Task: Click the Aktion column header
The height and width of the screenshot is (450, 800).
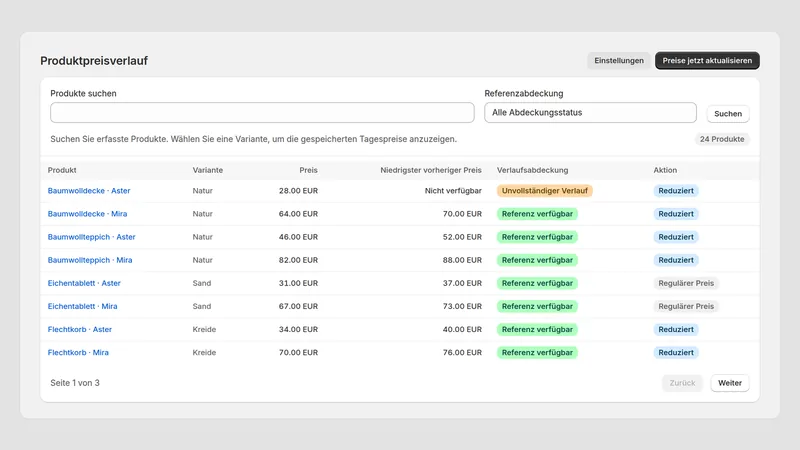Action: click(665, 170)
